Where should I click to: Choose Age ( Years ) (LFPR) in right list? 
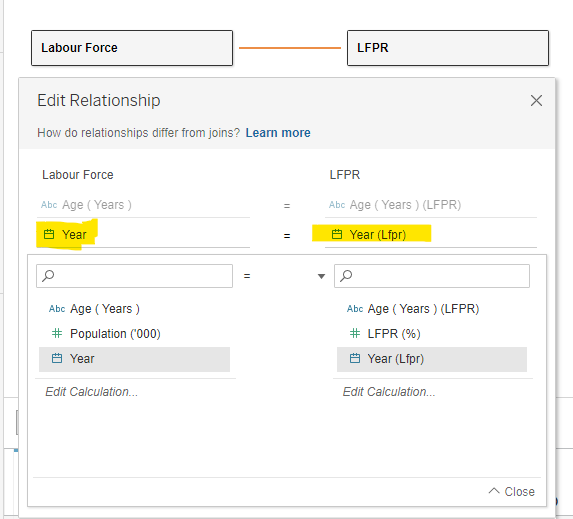[x=432, y=309]
